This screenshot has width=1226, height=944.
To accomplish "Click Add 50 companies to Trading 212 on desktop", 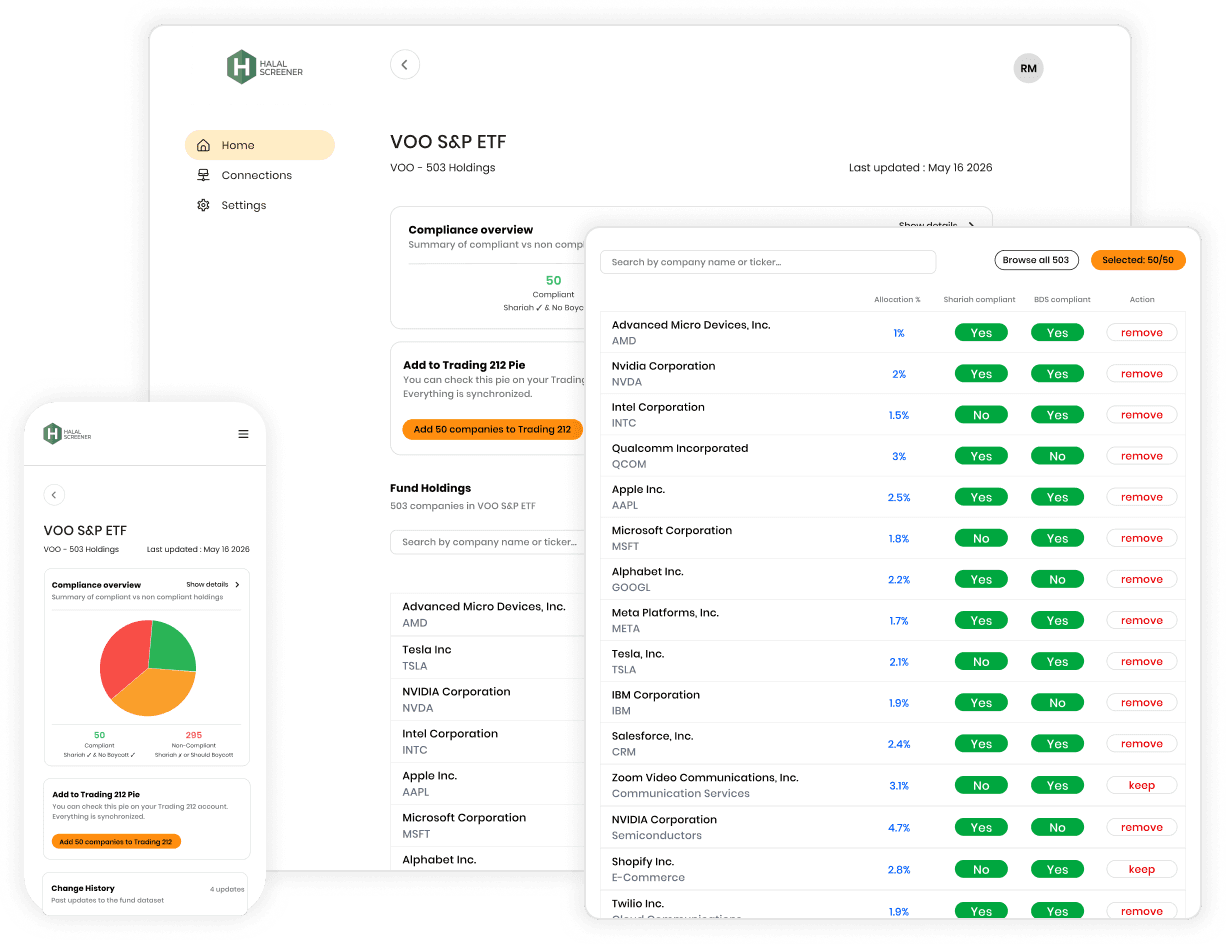I will (x=492, y=429).
